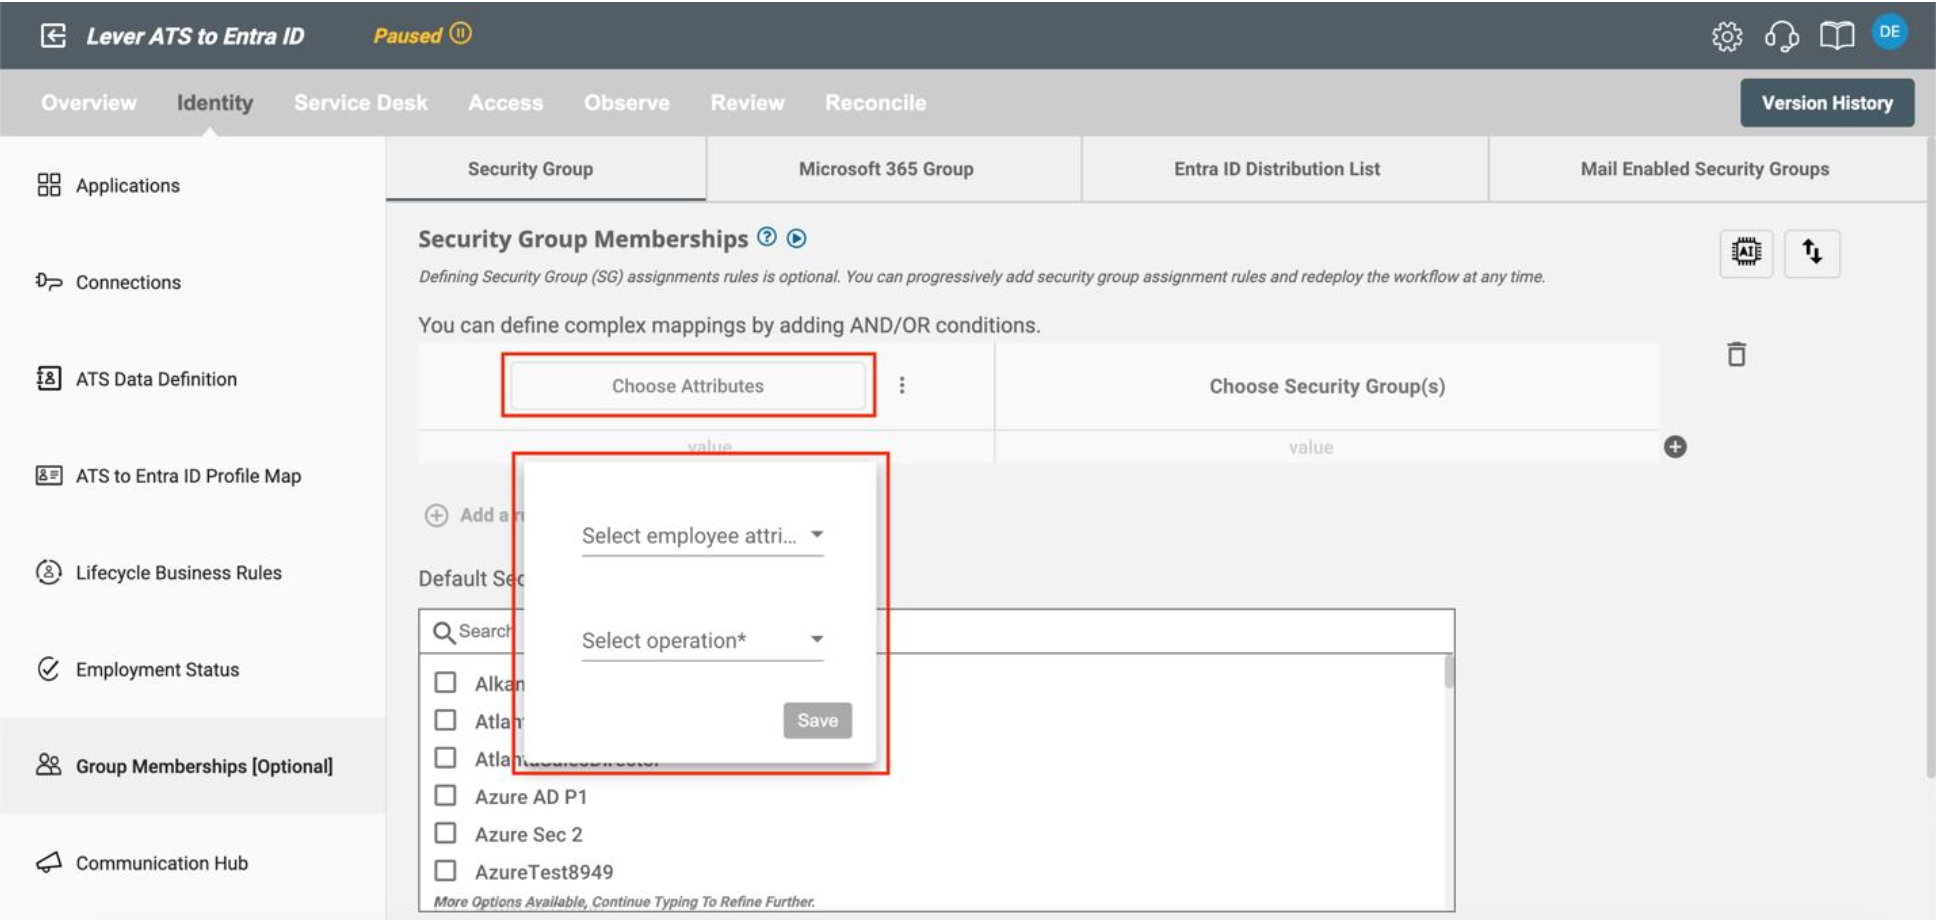Click the Version History button
The height and width of the screenshot is (920, 1936).
pos(1828,101)
